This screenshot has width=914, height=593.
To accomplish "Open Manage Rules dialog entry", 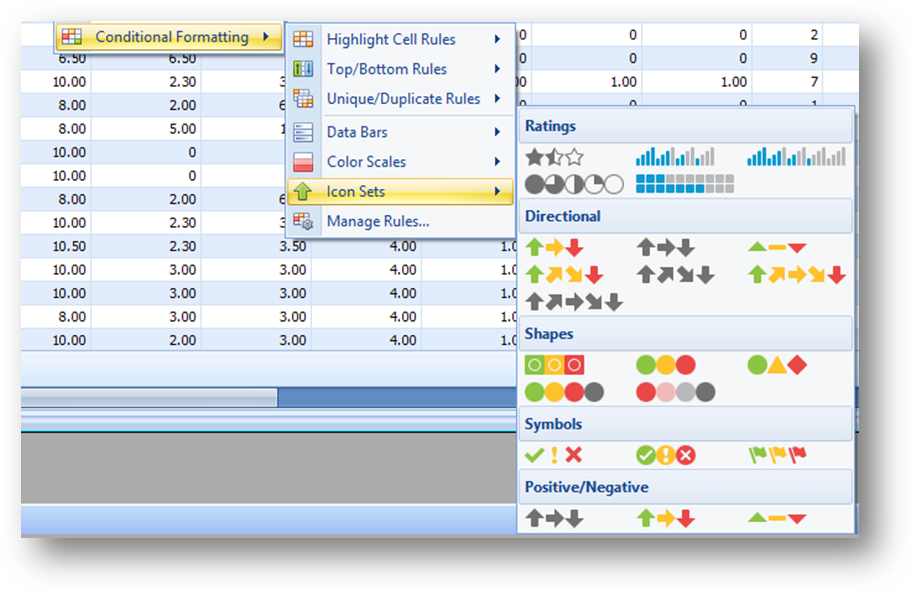I will pyautogui.click(x=400, y=221).
